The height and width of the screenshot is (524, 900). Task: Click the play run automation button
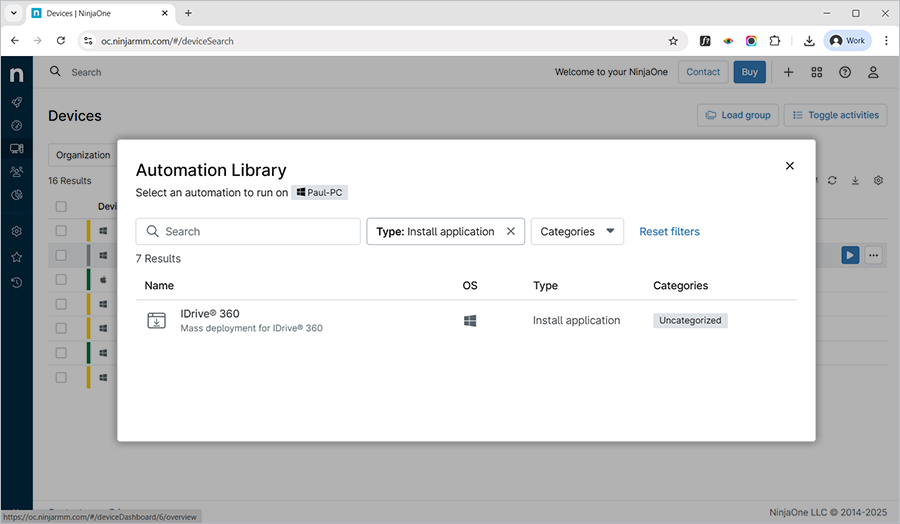point(849,255)
